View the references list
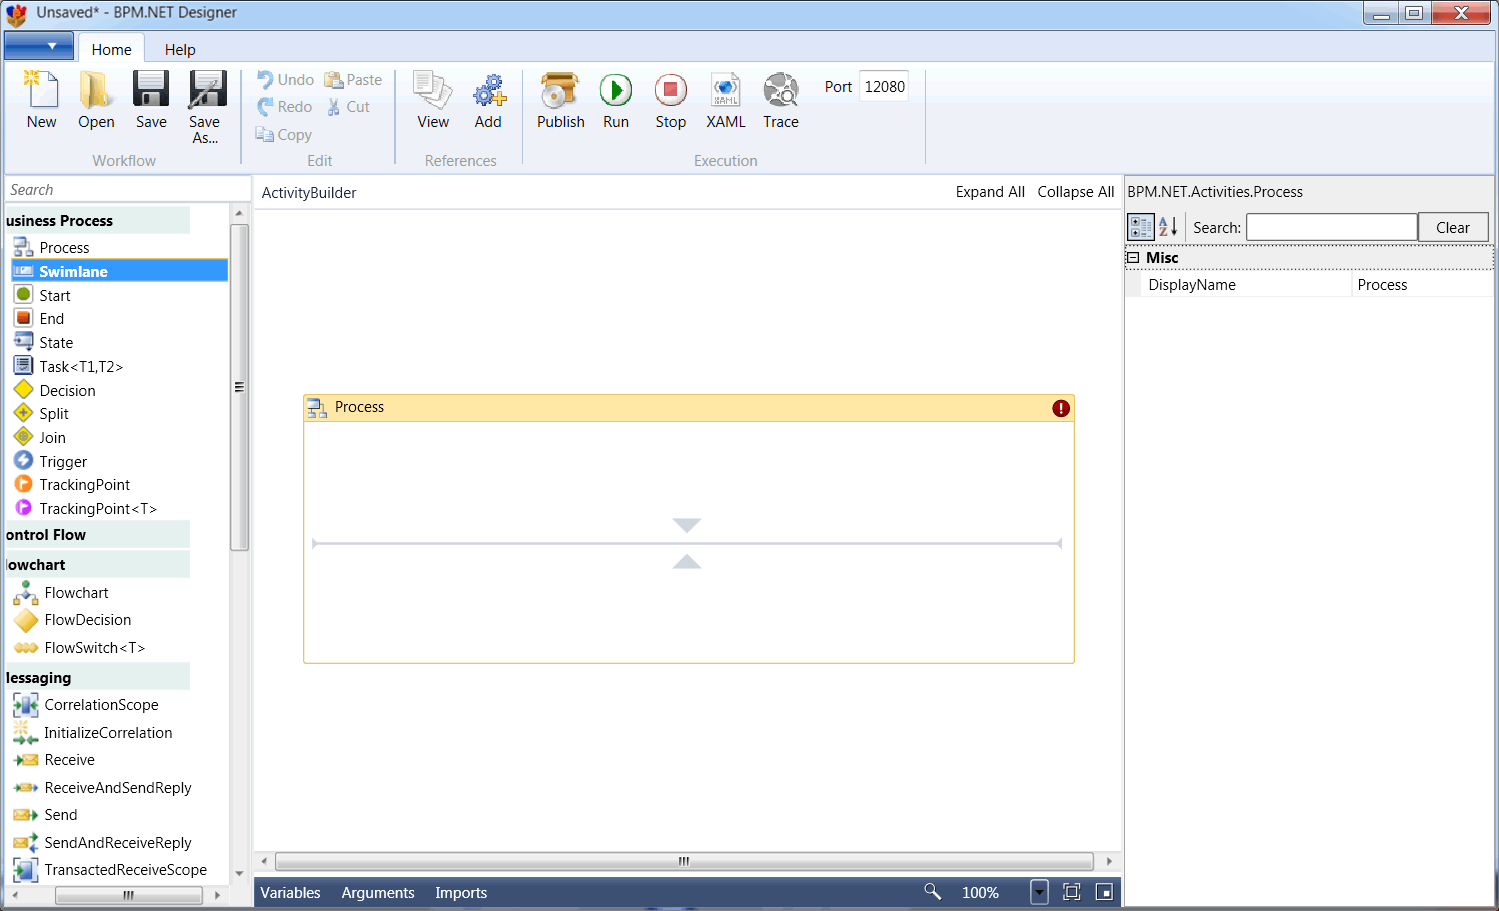The height and width of the screenshot is (911, 1499). (x=433, y=101)
